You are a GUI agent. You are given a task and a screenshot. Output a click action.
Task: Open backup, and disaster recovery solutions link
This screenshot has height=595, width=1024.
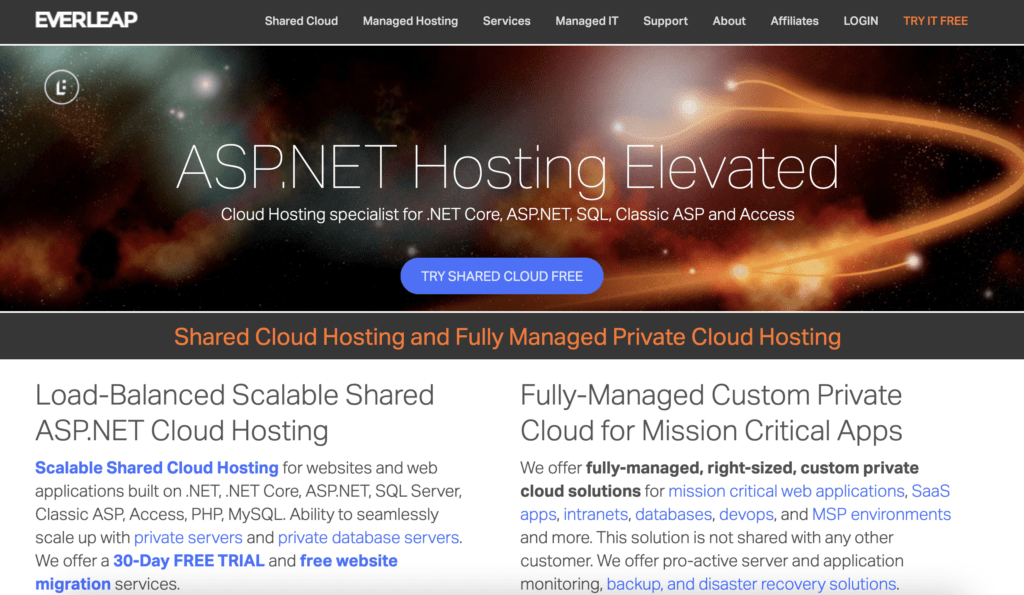[751, 584]
